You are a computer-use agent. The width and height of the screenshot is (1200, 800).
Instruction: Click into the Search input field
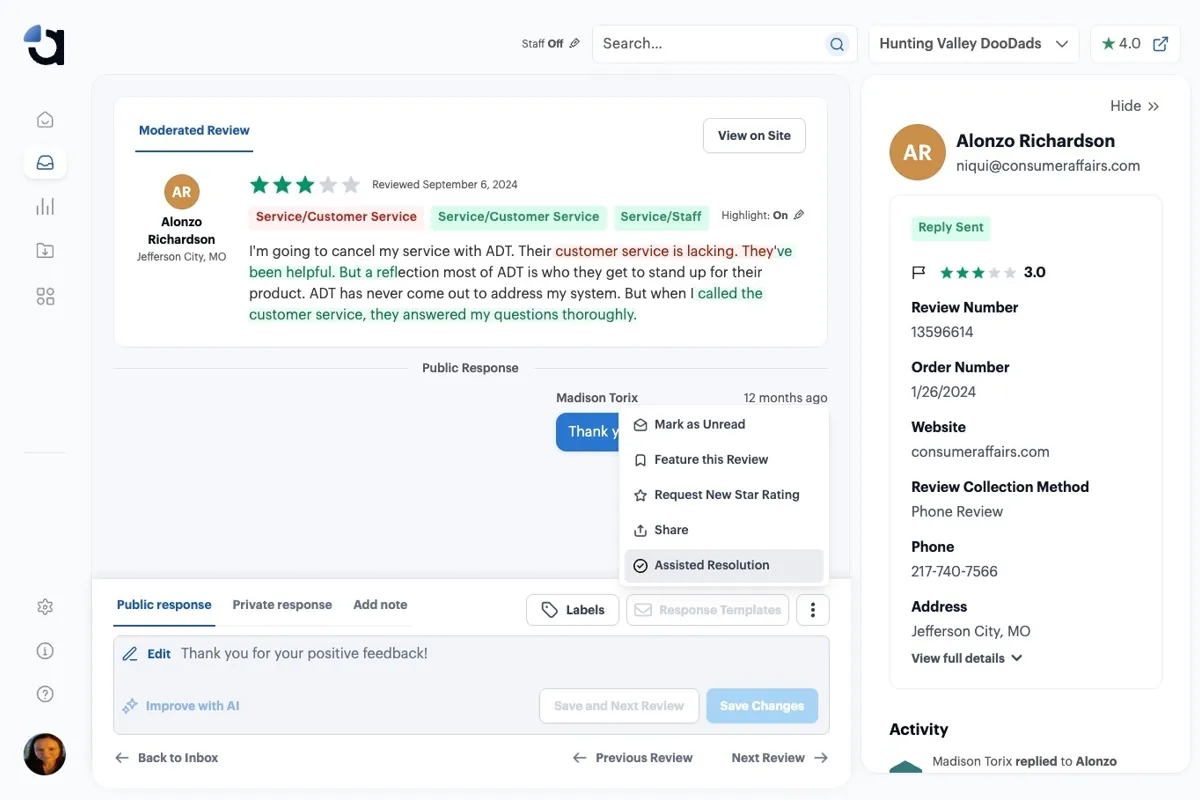[710, 44]
